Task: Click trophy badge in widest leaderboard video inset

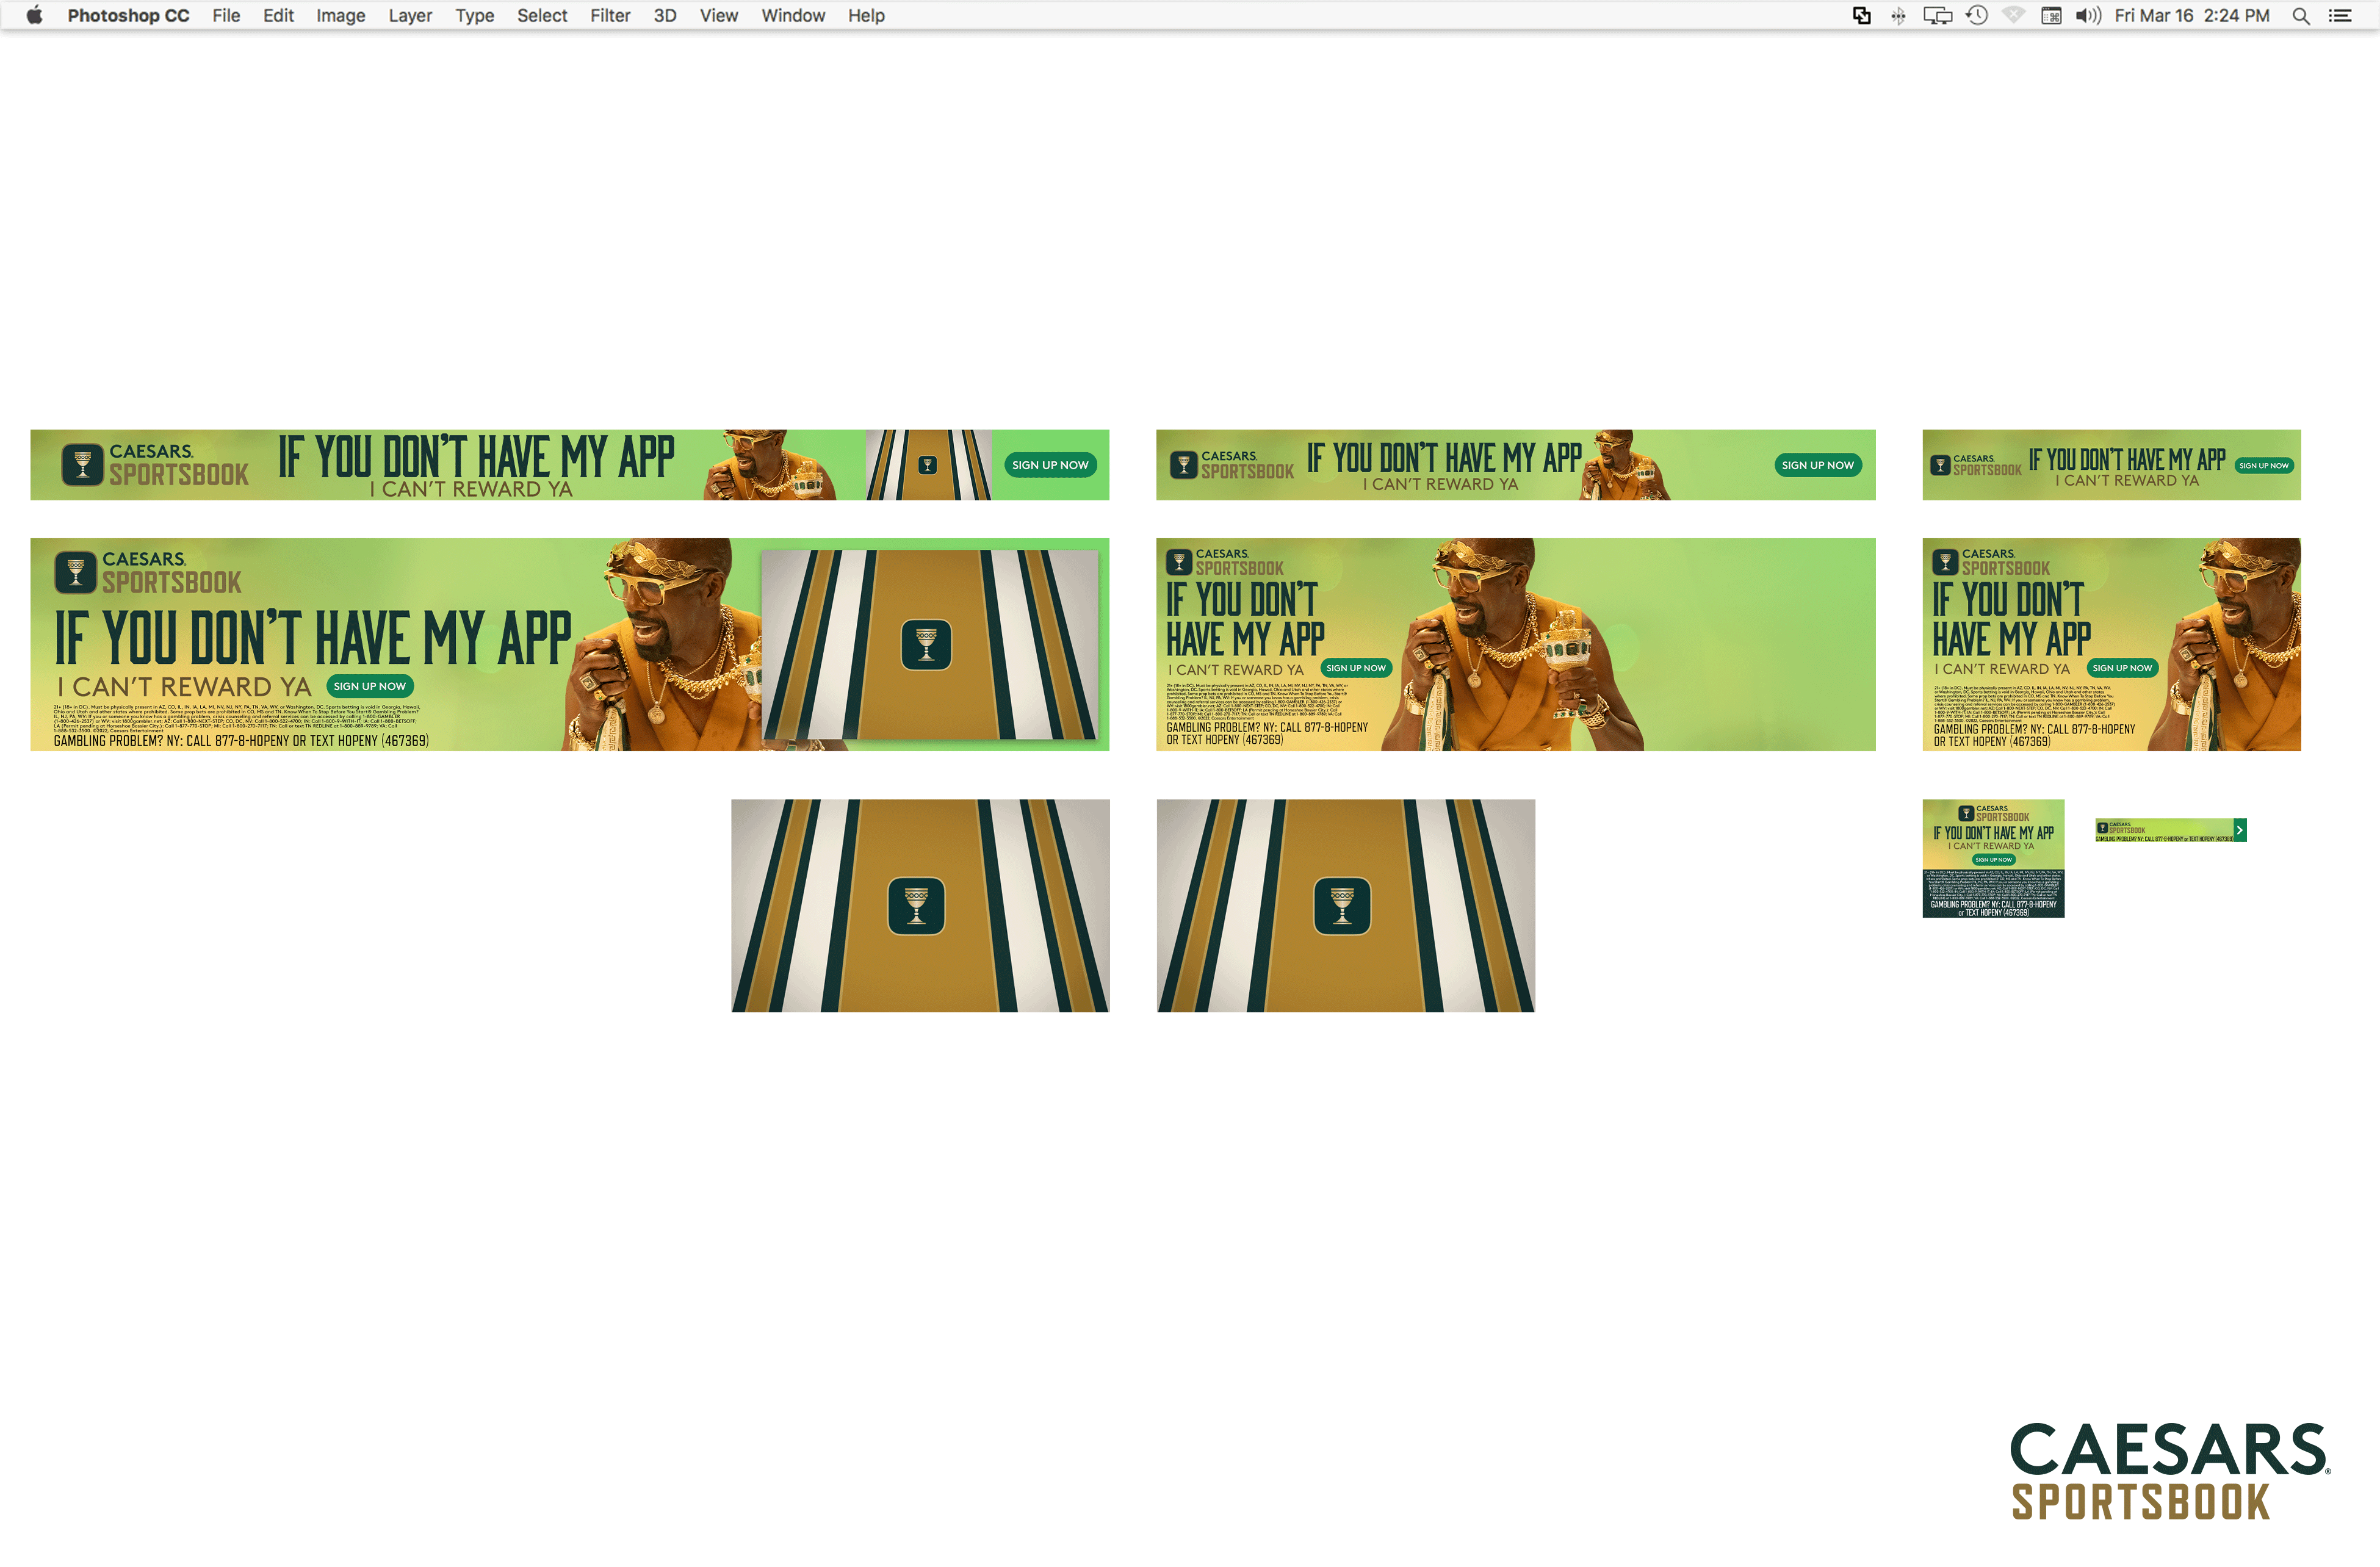Action: click(x=928, y=465)
